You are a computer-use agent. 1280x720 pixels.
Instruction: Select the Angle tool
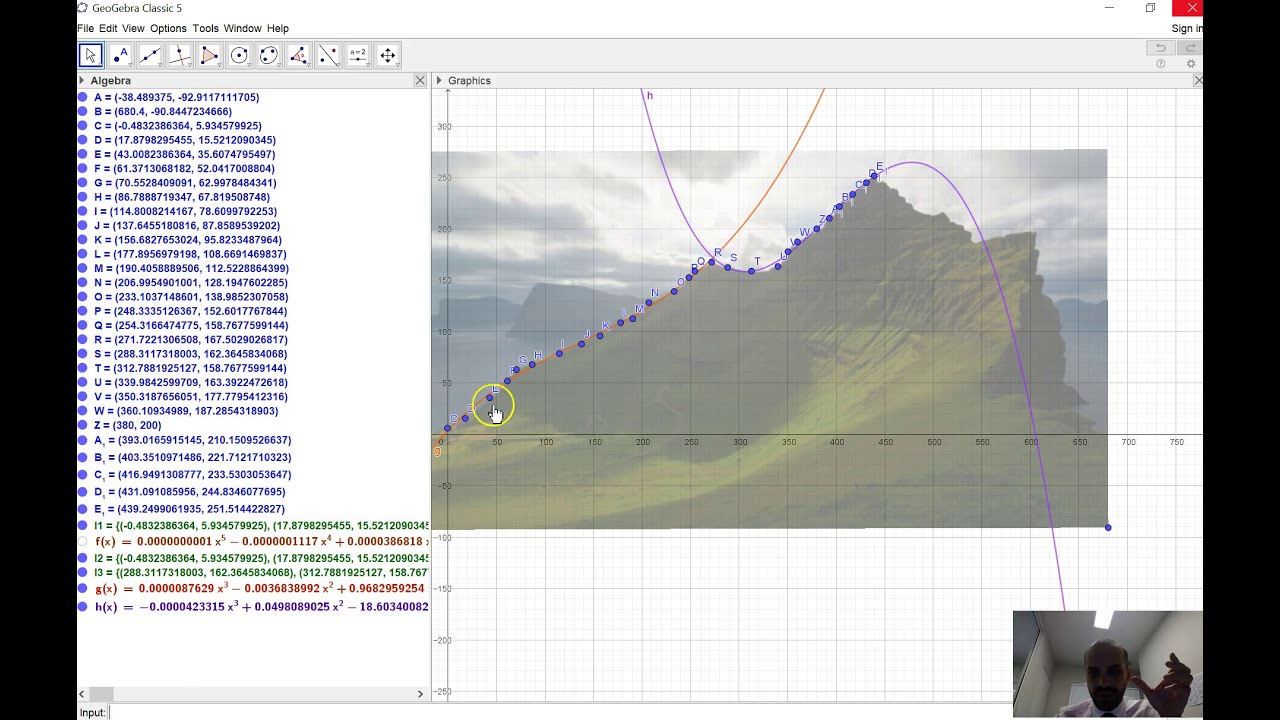pyautogui.click(x=299, y=56)
